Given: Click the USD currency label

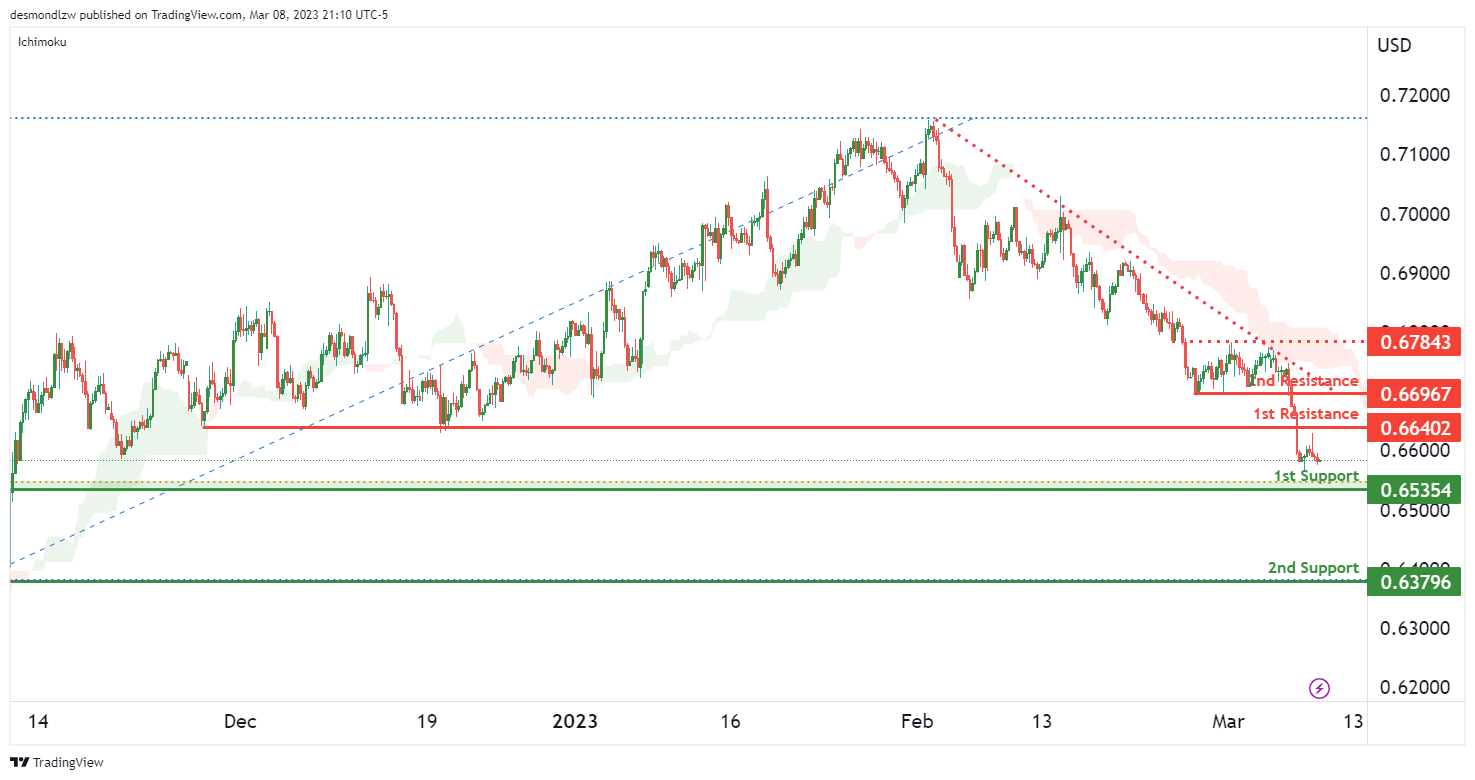Looking at the screenshot, I should pos(1394,45).
